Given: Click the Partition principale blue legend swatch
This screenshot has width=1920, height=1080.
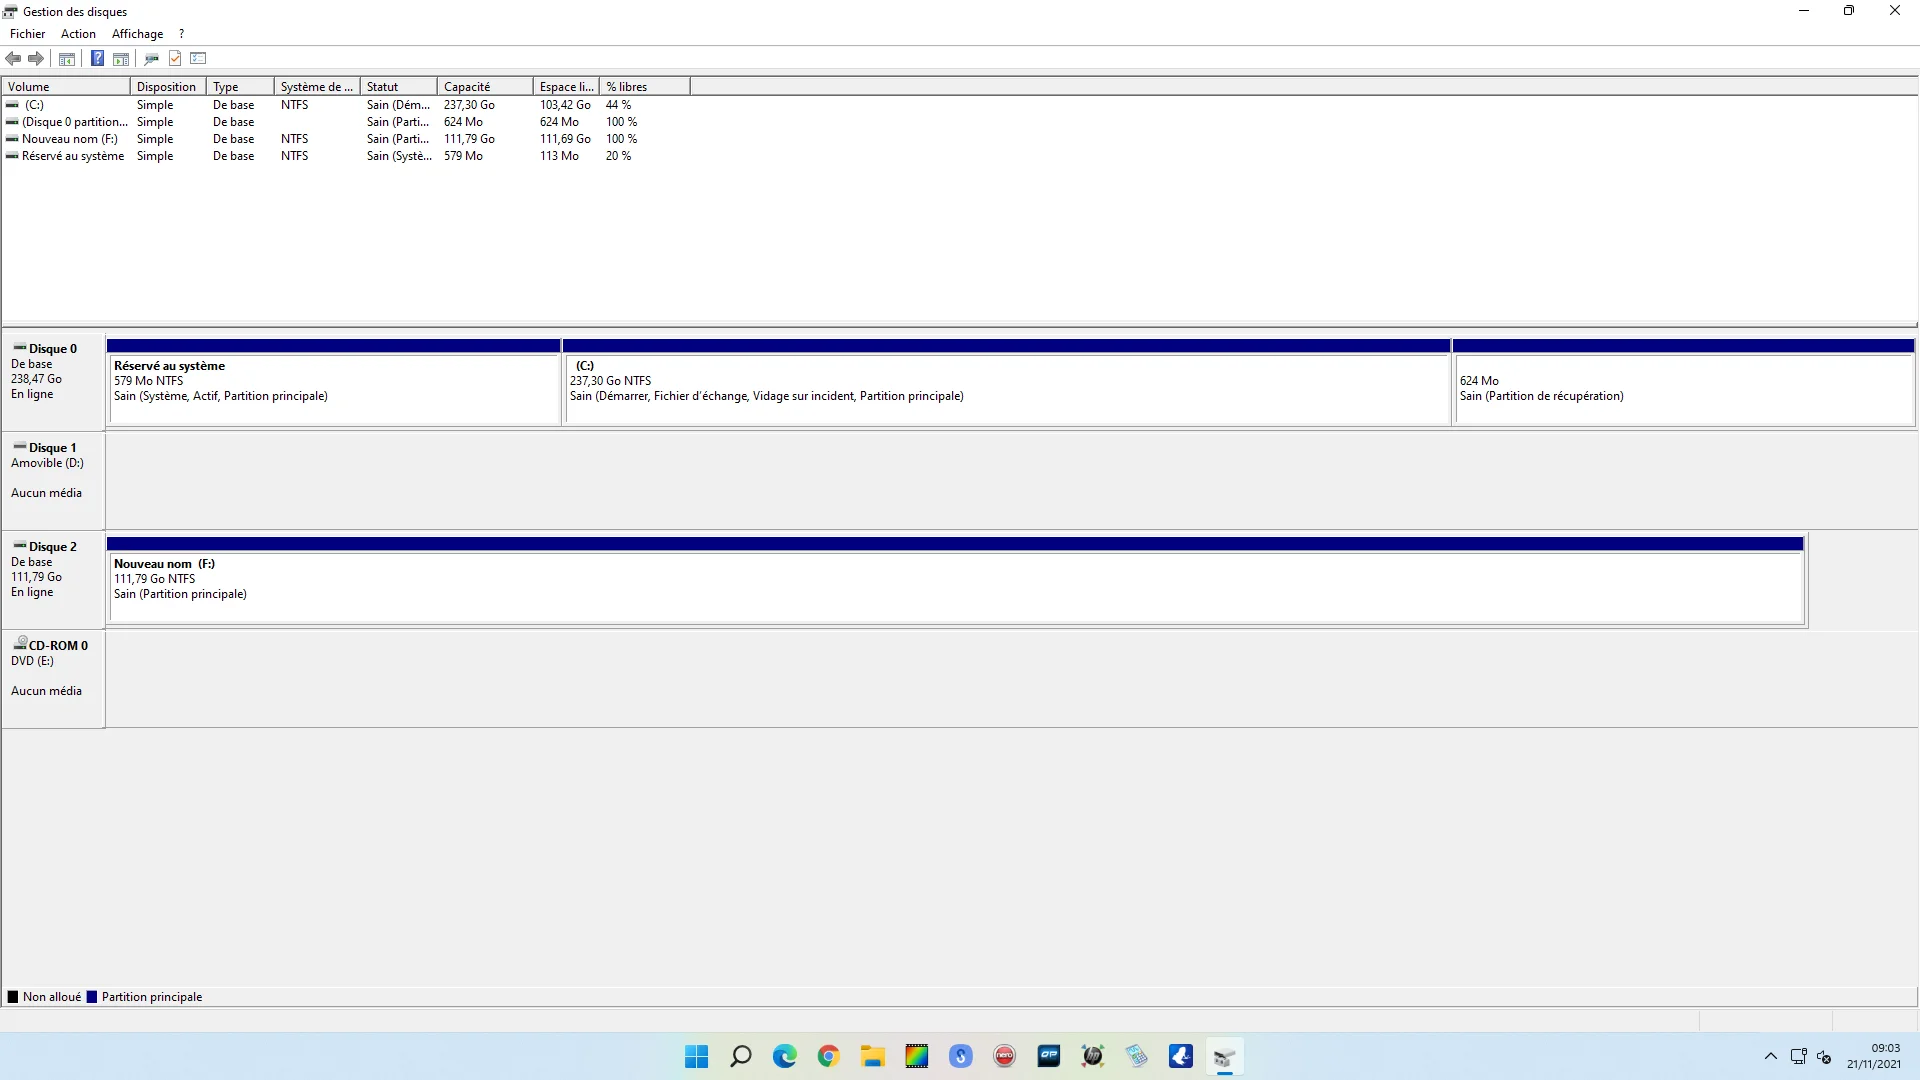Looking at the screenshot, I should point(92,997).
